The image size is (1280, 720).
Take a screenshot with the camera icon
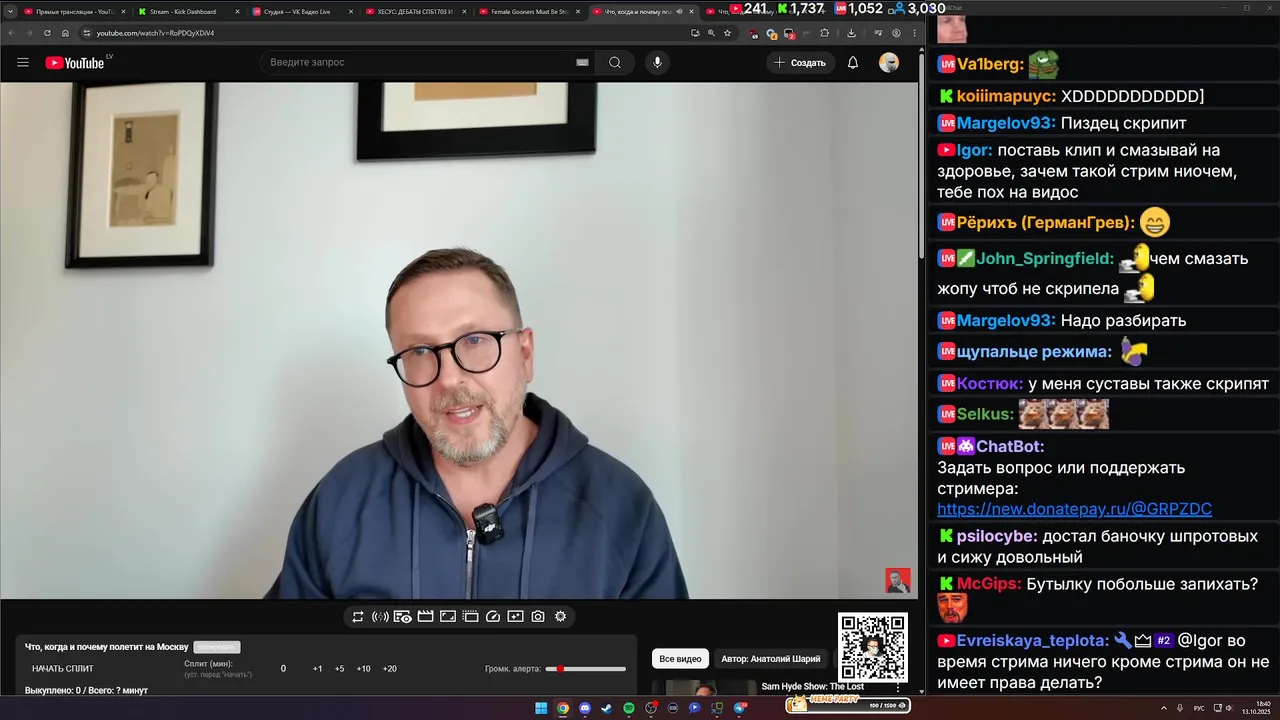click(x=538, y=617)
